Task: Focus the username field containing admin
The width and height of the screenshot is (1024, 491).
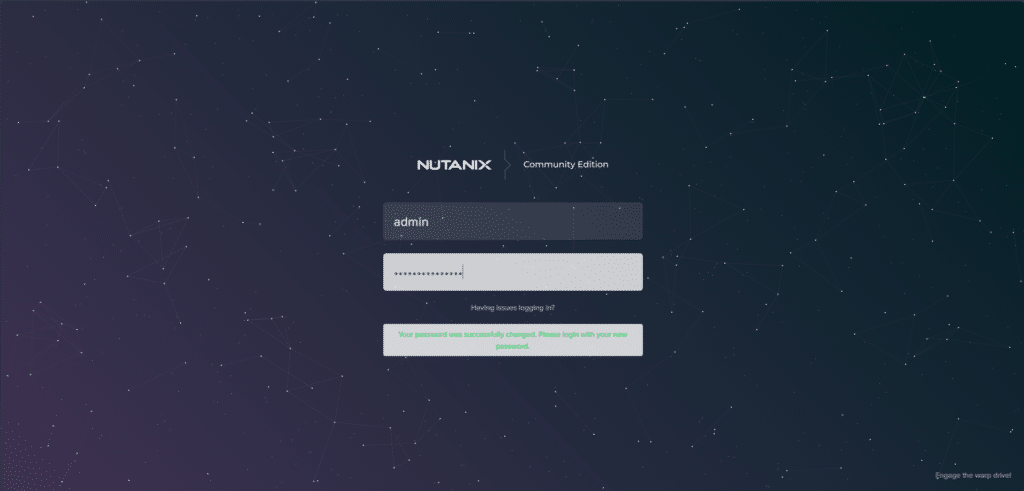Action: 512,221
